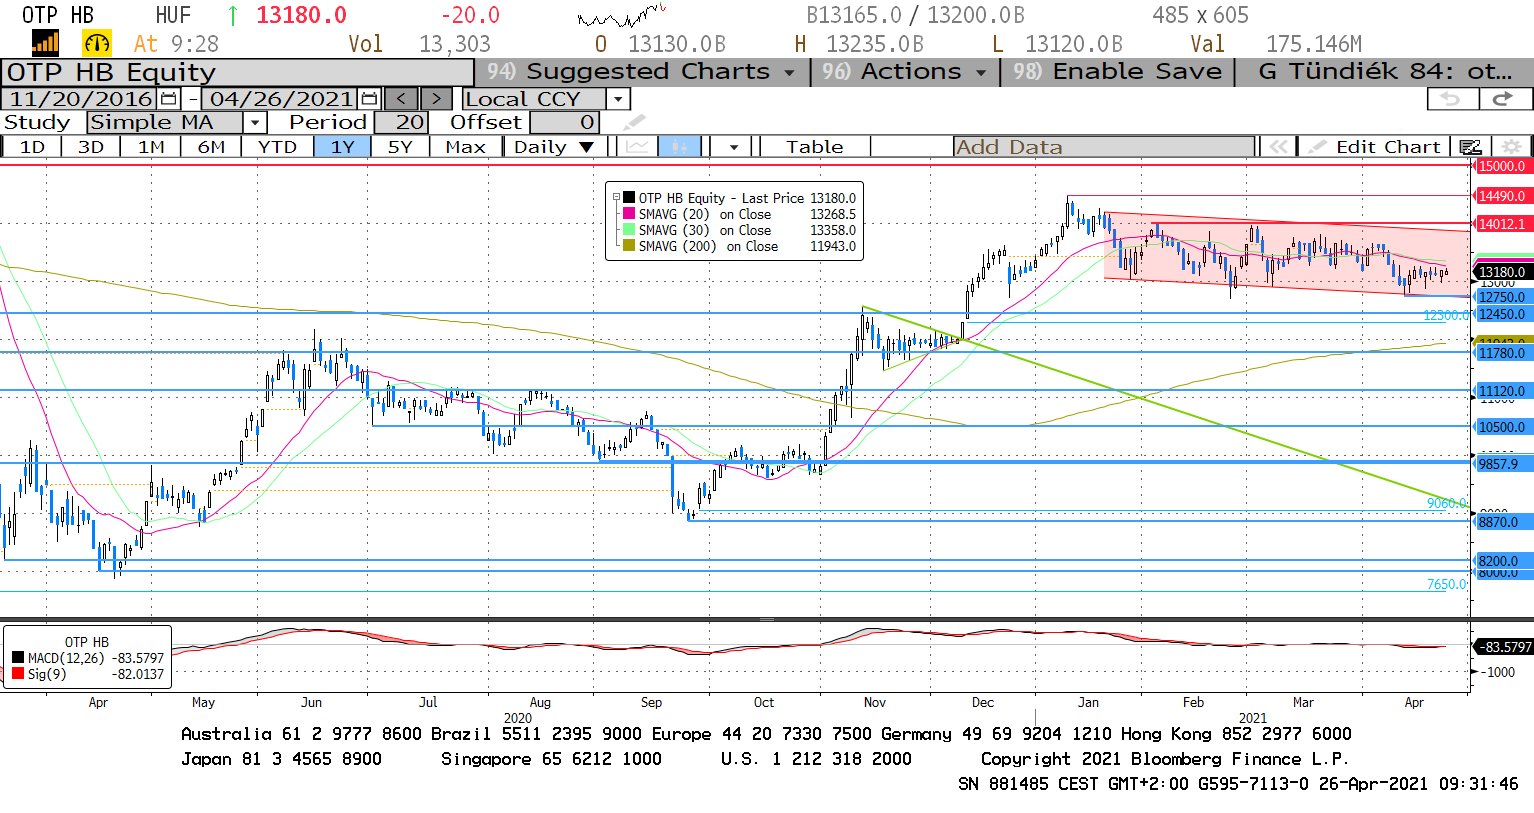This screenshot has height=813, width=1534.
Task: Select the 1Y range tab
Action: pos(343,147)
